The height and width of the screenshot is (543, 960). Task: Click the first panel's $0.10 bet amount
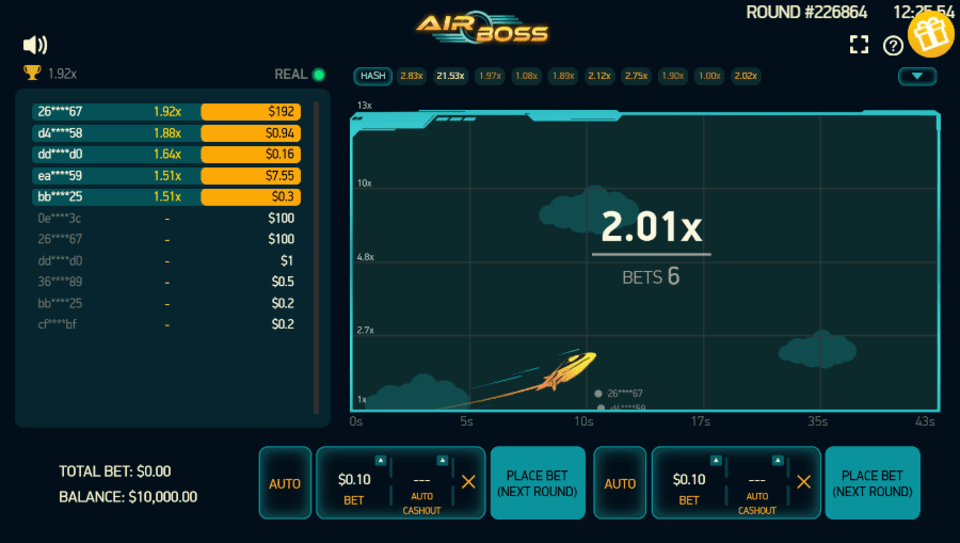[354, 480]
